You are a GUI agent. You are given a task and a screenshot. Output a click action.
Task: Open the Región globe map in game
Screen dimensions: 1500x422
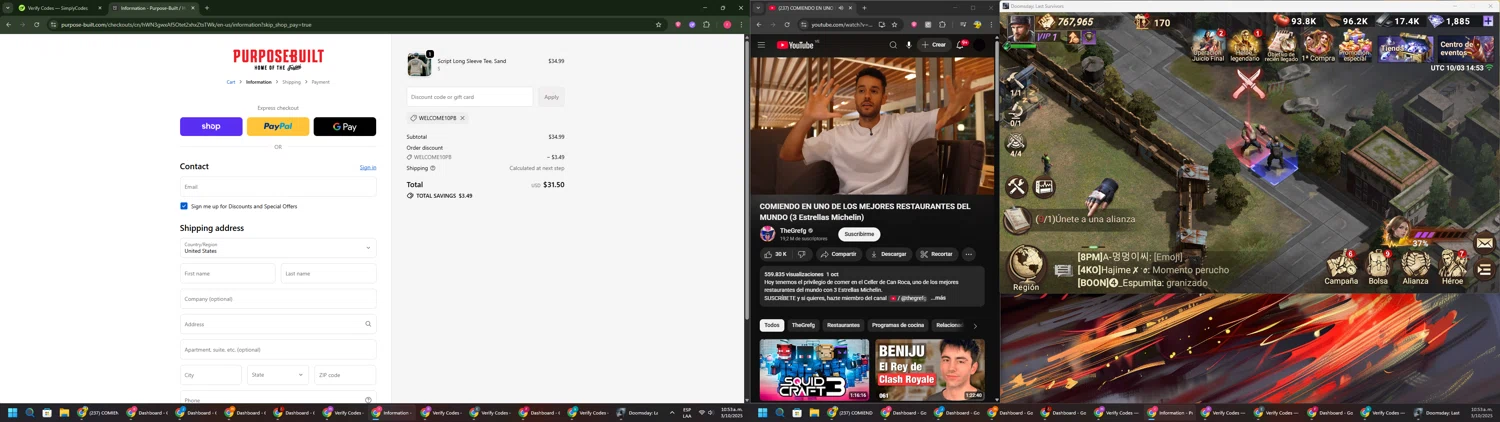click(x=1026, y=267)
